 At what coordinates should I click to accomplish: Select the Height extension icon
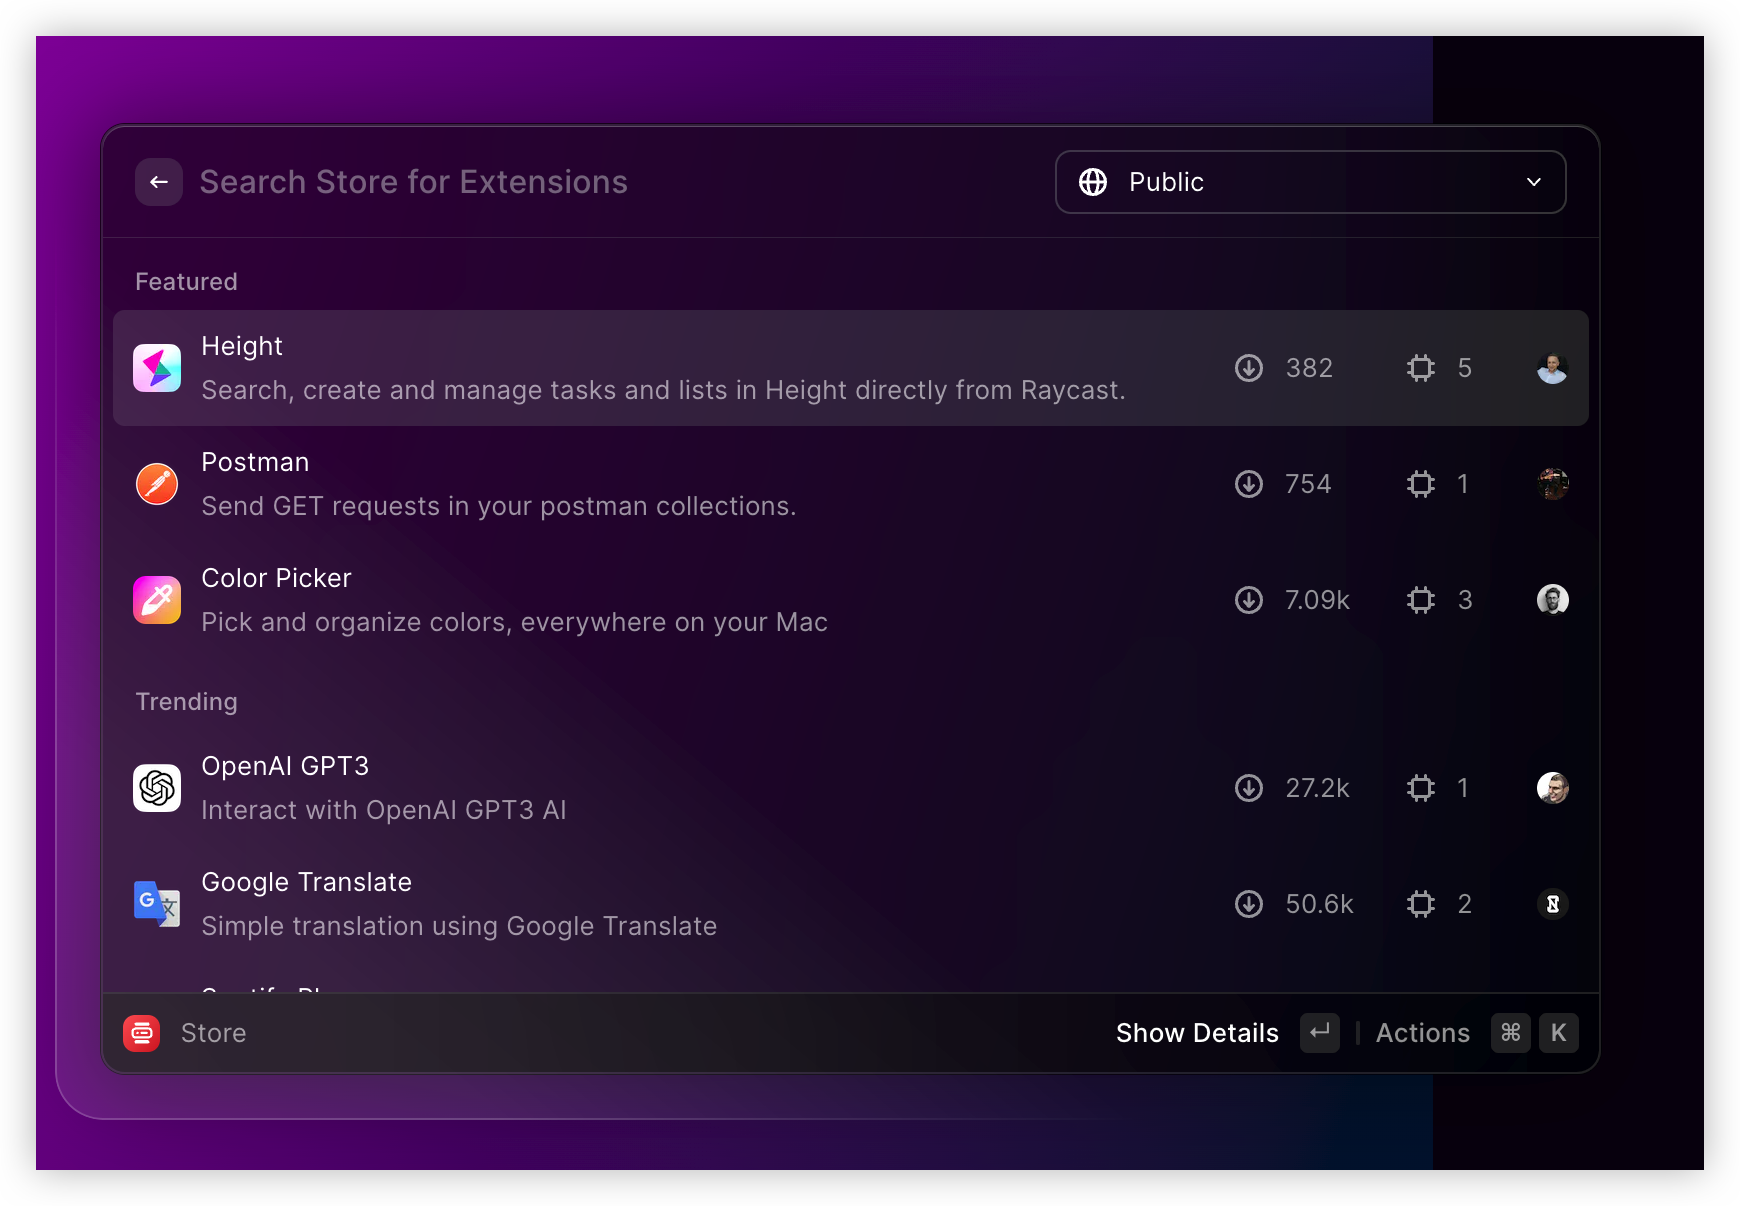pyautogui.click(x=157, y=368)
